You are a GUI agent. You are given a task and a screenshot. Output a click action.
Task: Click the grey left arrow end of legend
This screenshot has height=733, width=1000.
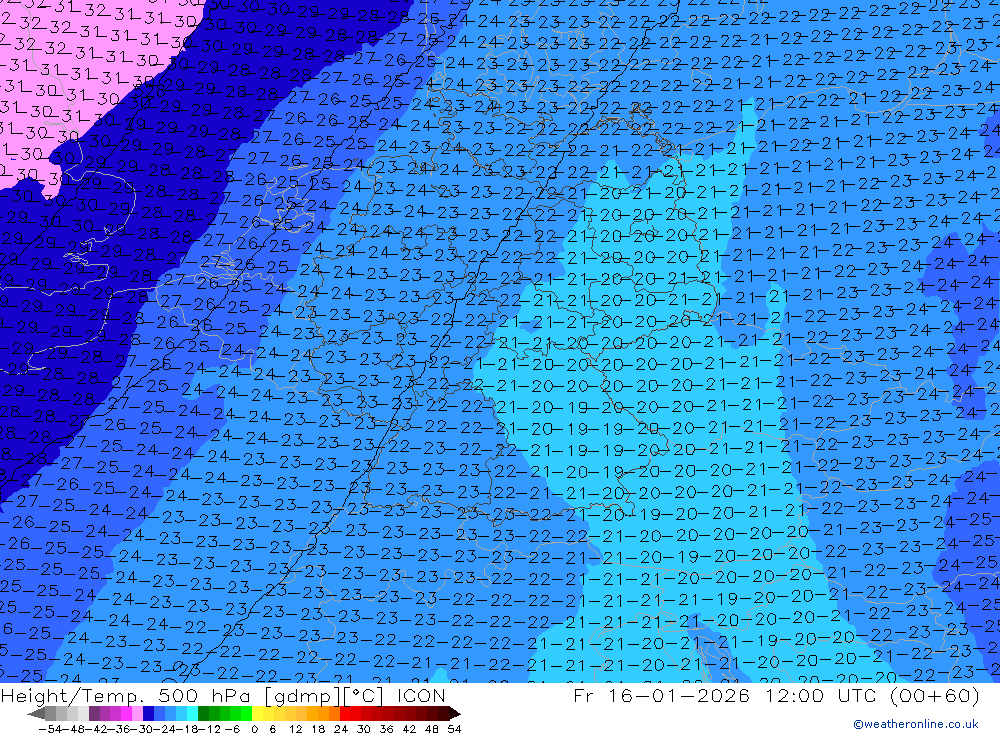36,713
